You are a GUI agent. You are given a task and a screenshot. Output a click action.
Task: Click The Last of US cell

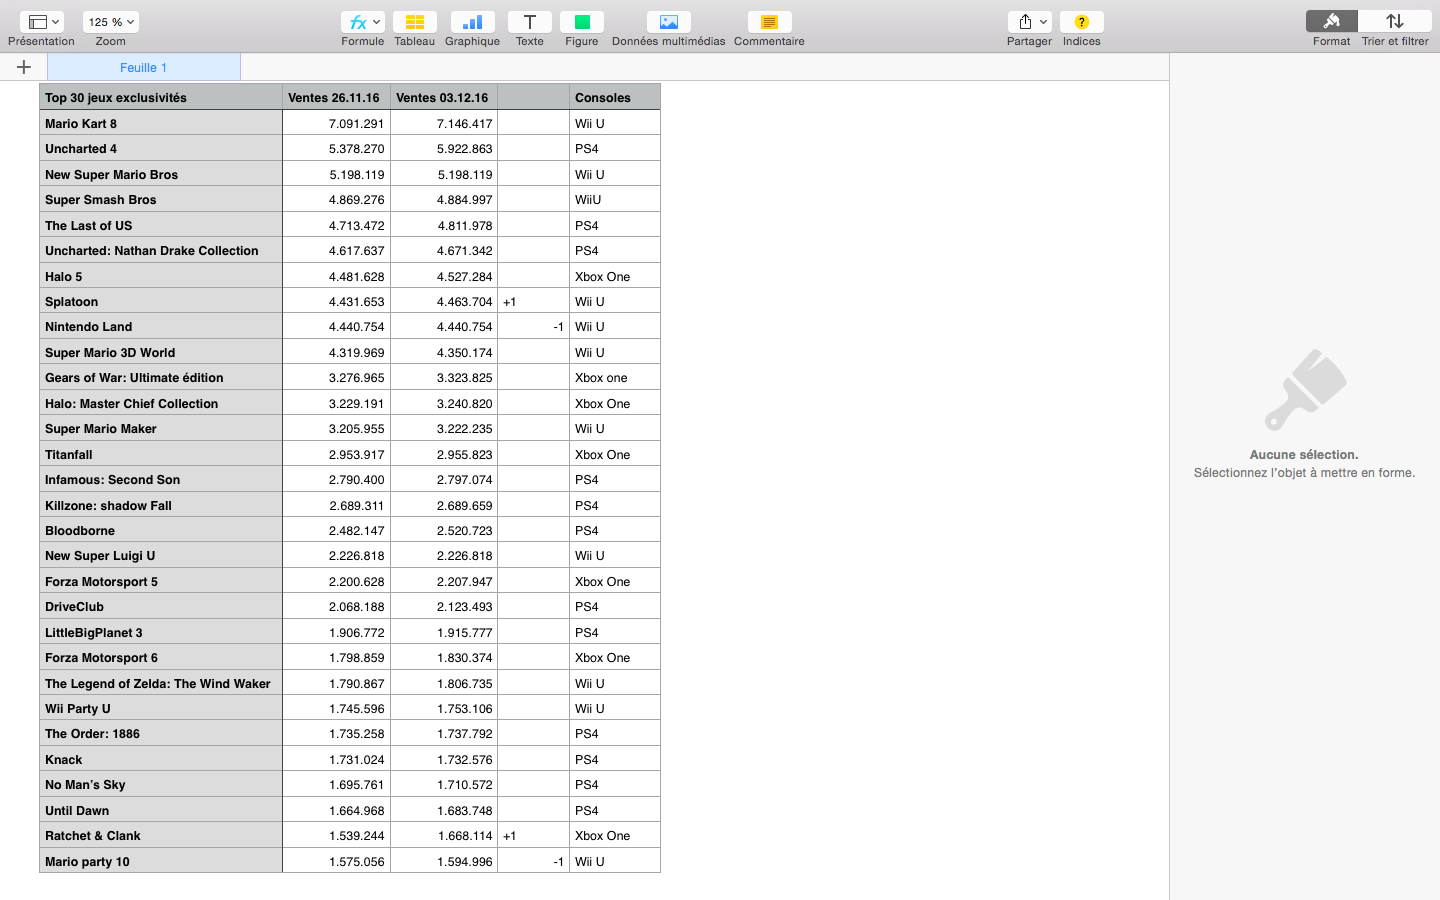161,225
